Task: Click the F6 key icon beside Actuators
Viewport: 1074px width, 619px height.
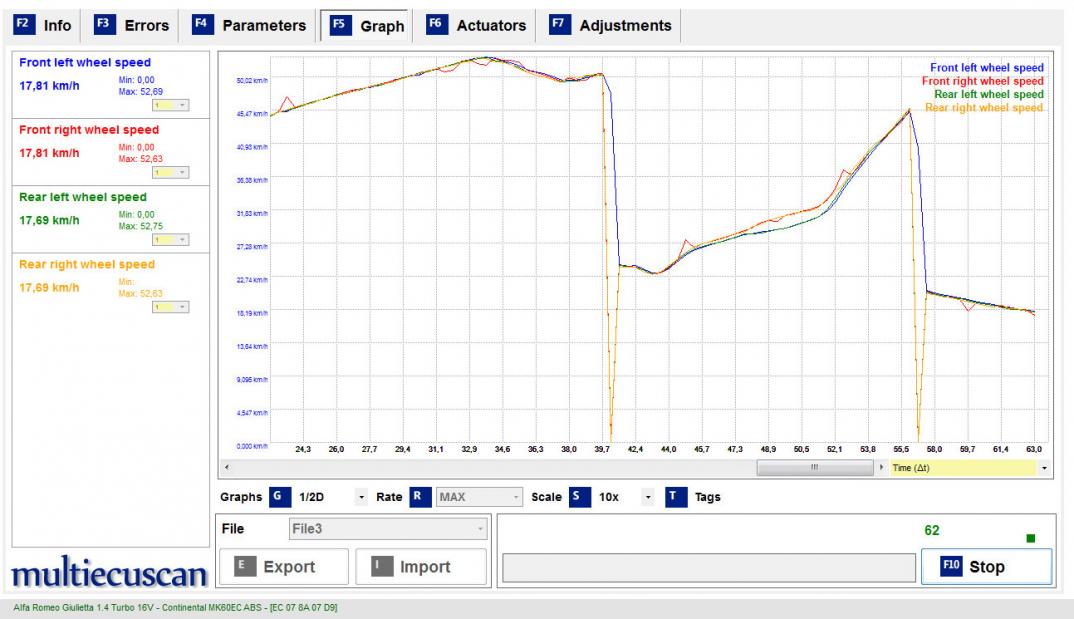Action: pos(436,24)
